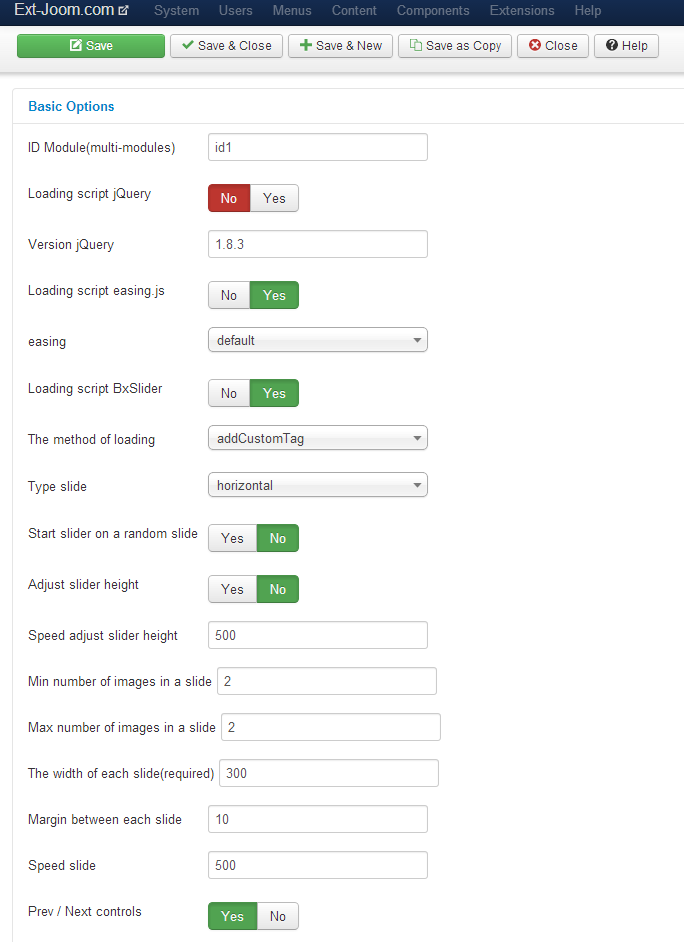Click the Basic Options heading link
684x942 pixels.
tap(71, 106)
